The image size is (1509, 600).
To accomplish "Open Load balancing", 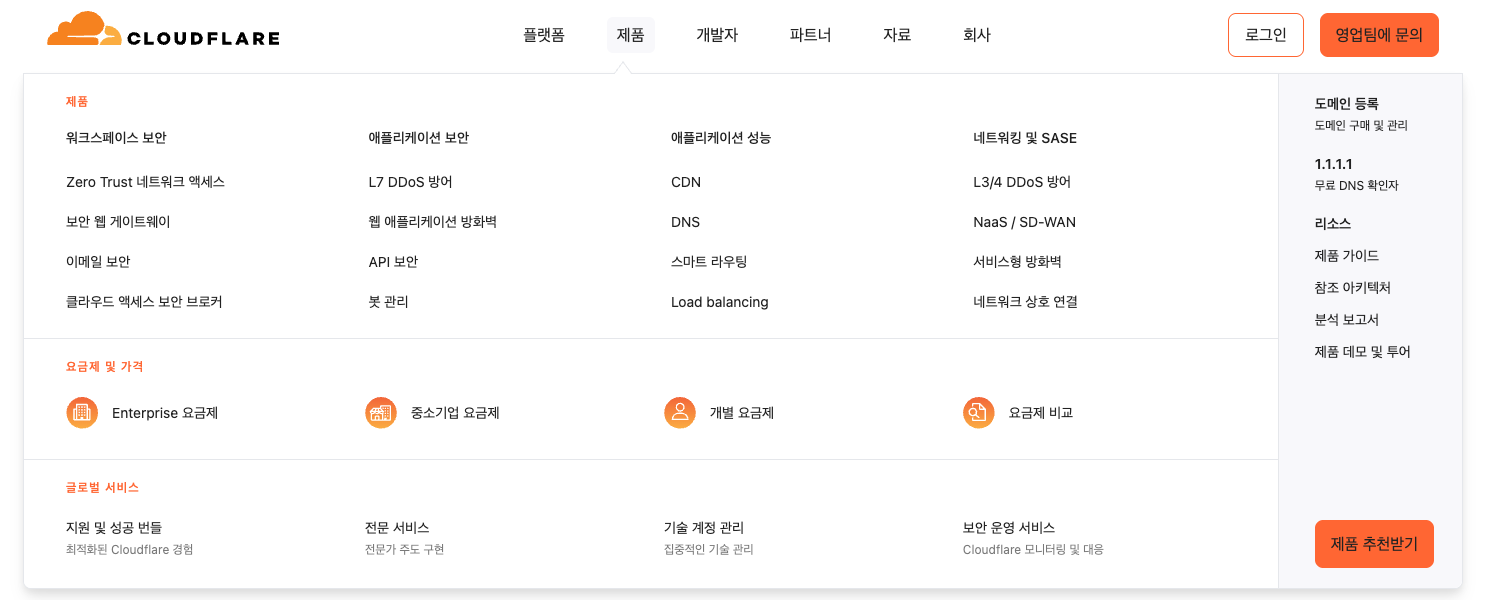I will point(719,302).
